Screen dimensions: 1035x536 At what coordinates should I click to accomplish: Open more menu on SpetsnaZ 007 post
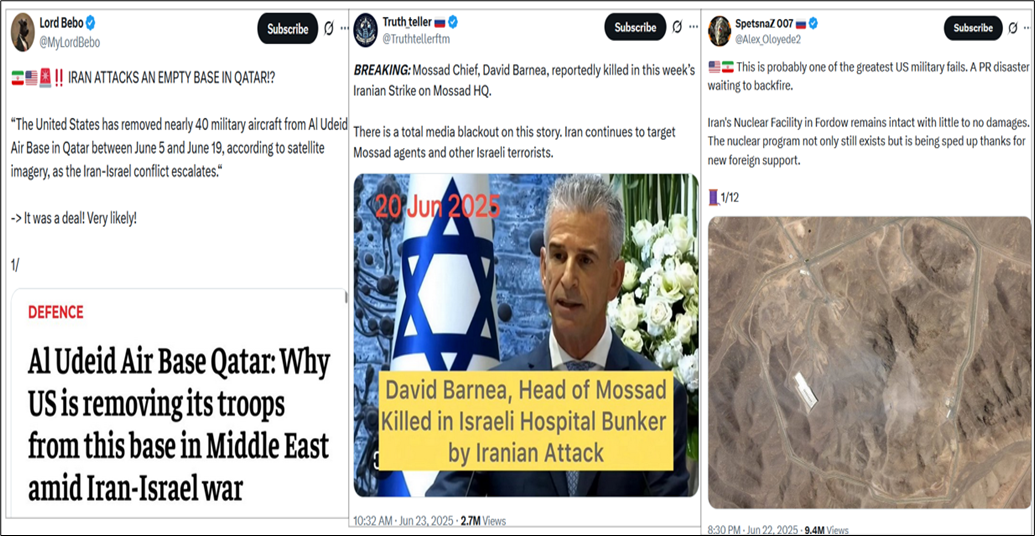[1029, 28]
